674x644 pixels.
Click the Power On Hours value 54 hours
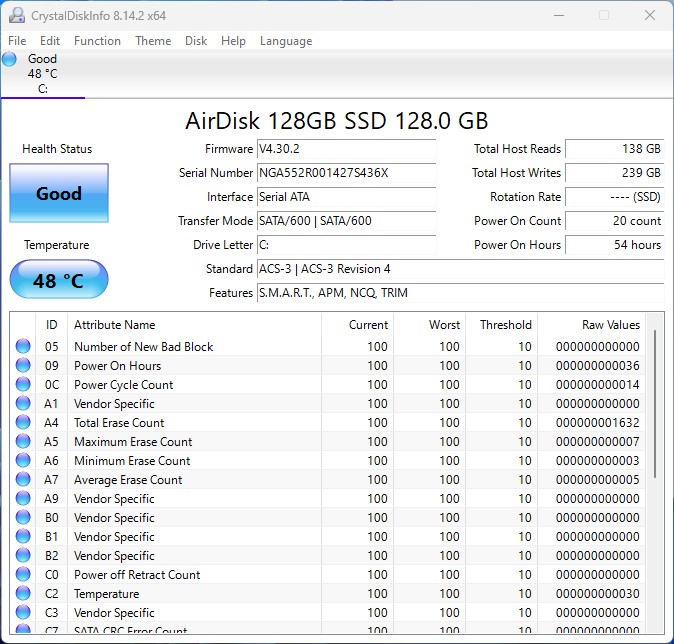[x=614, y=245]
